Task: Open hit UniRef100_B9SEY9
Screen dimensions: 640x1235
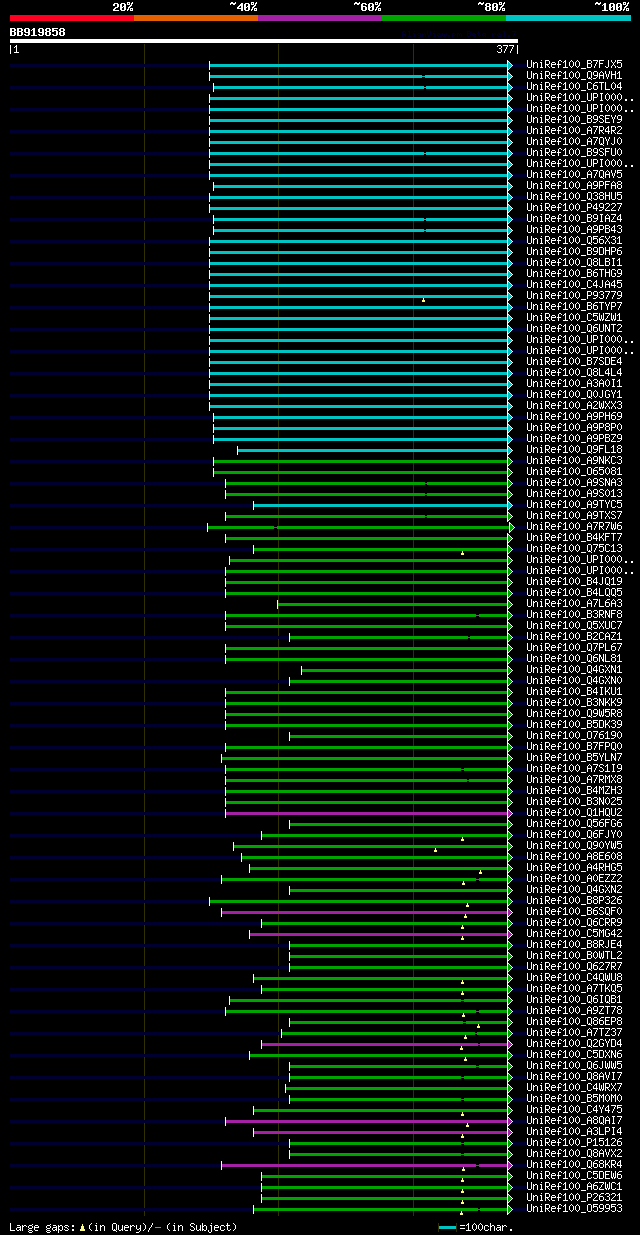Action: [x=574, y=119]
